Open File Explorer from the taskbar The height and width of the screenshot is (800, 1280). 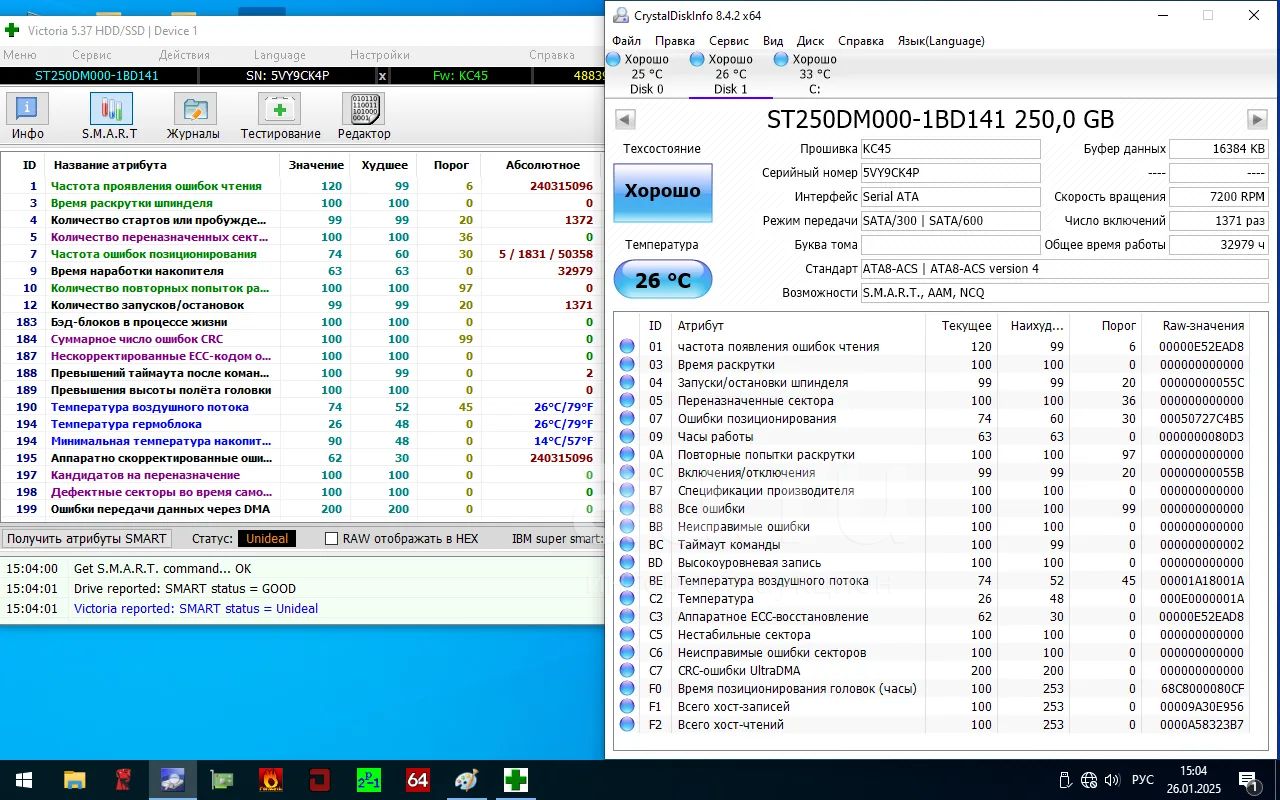pyautogui.click(x=75, y=780)
